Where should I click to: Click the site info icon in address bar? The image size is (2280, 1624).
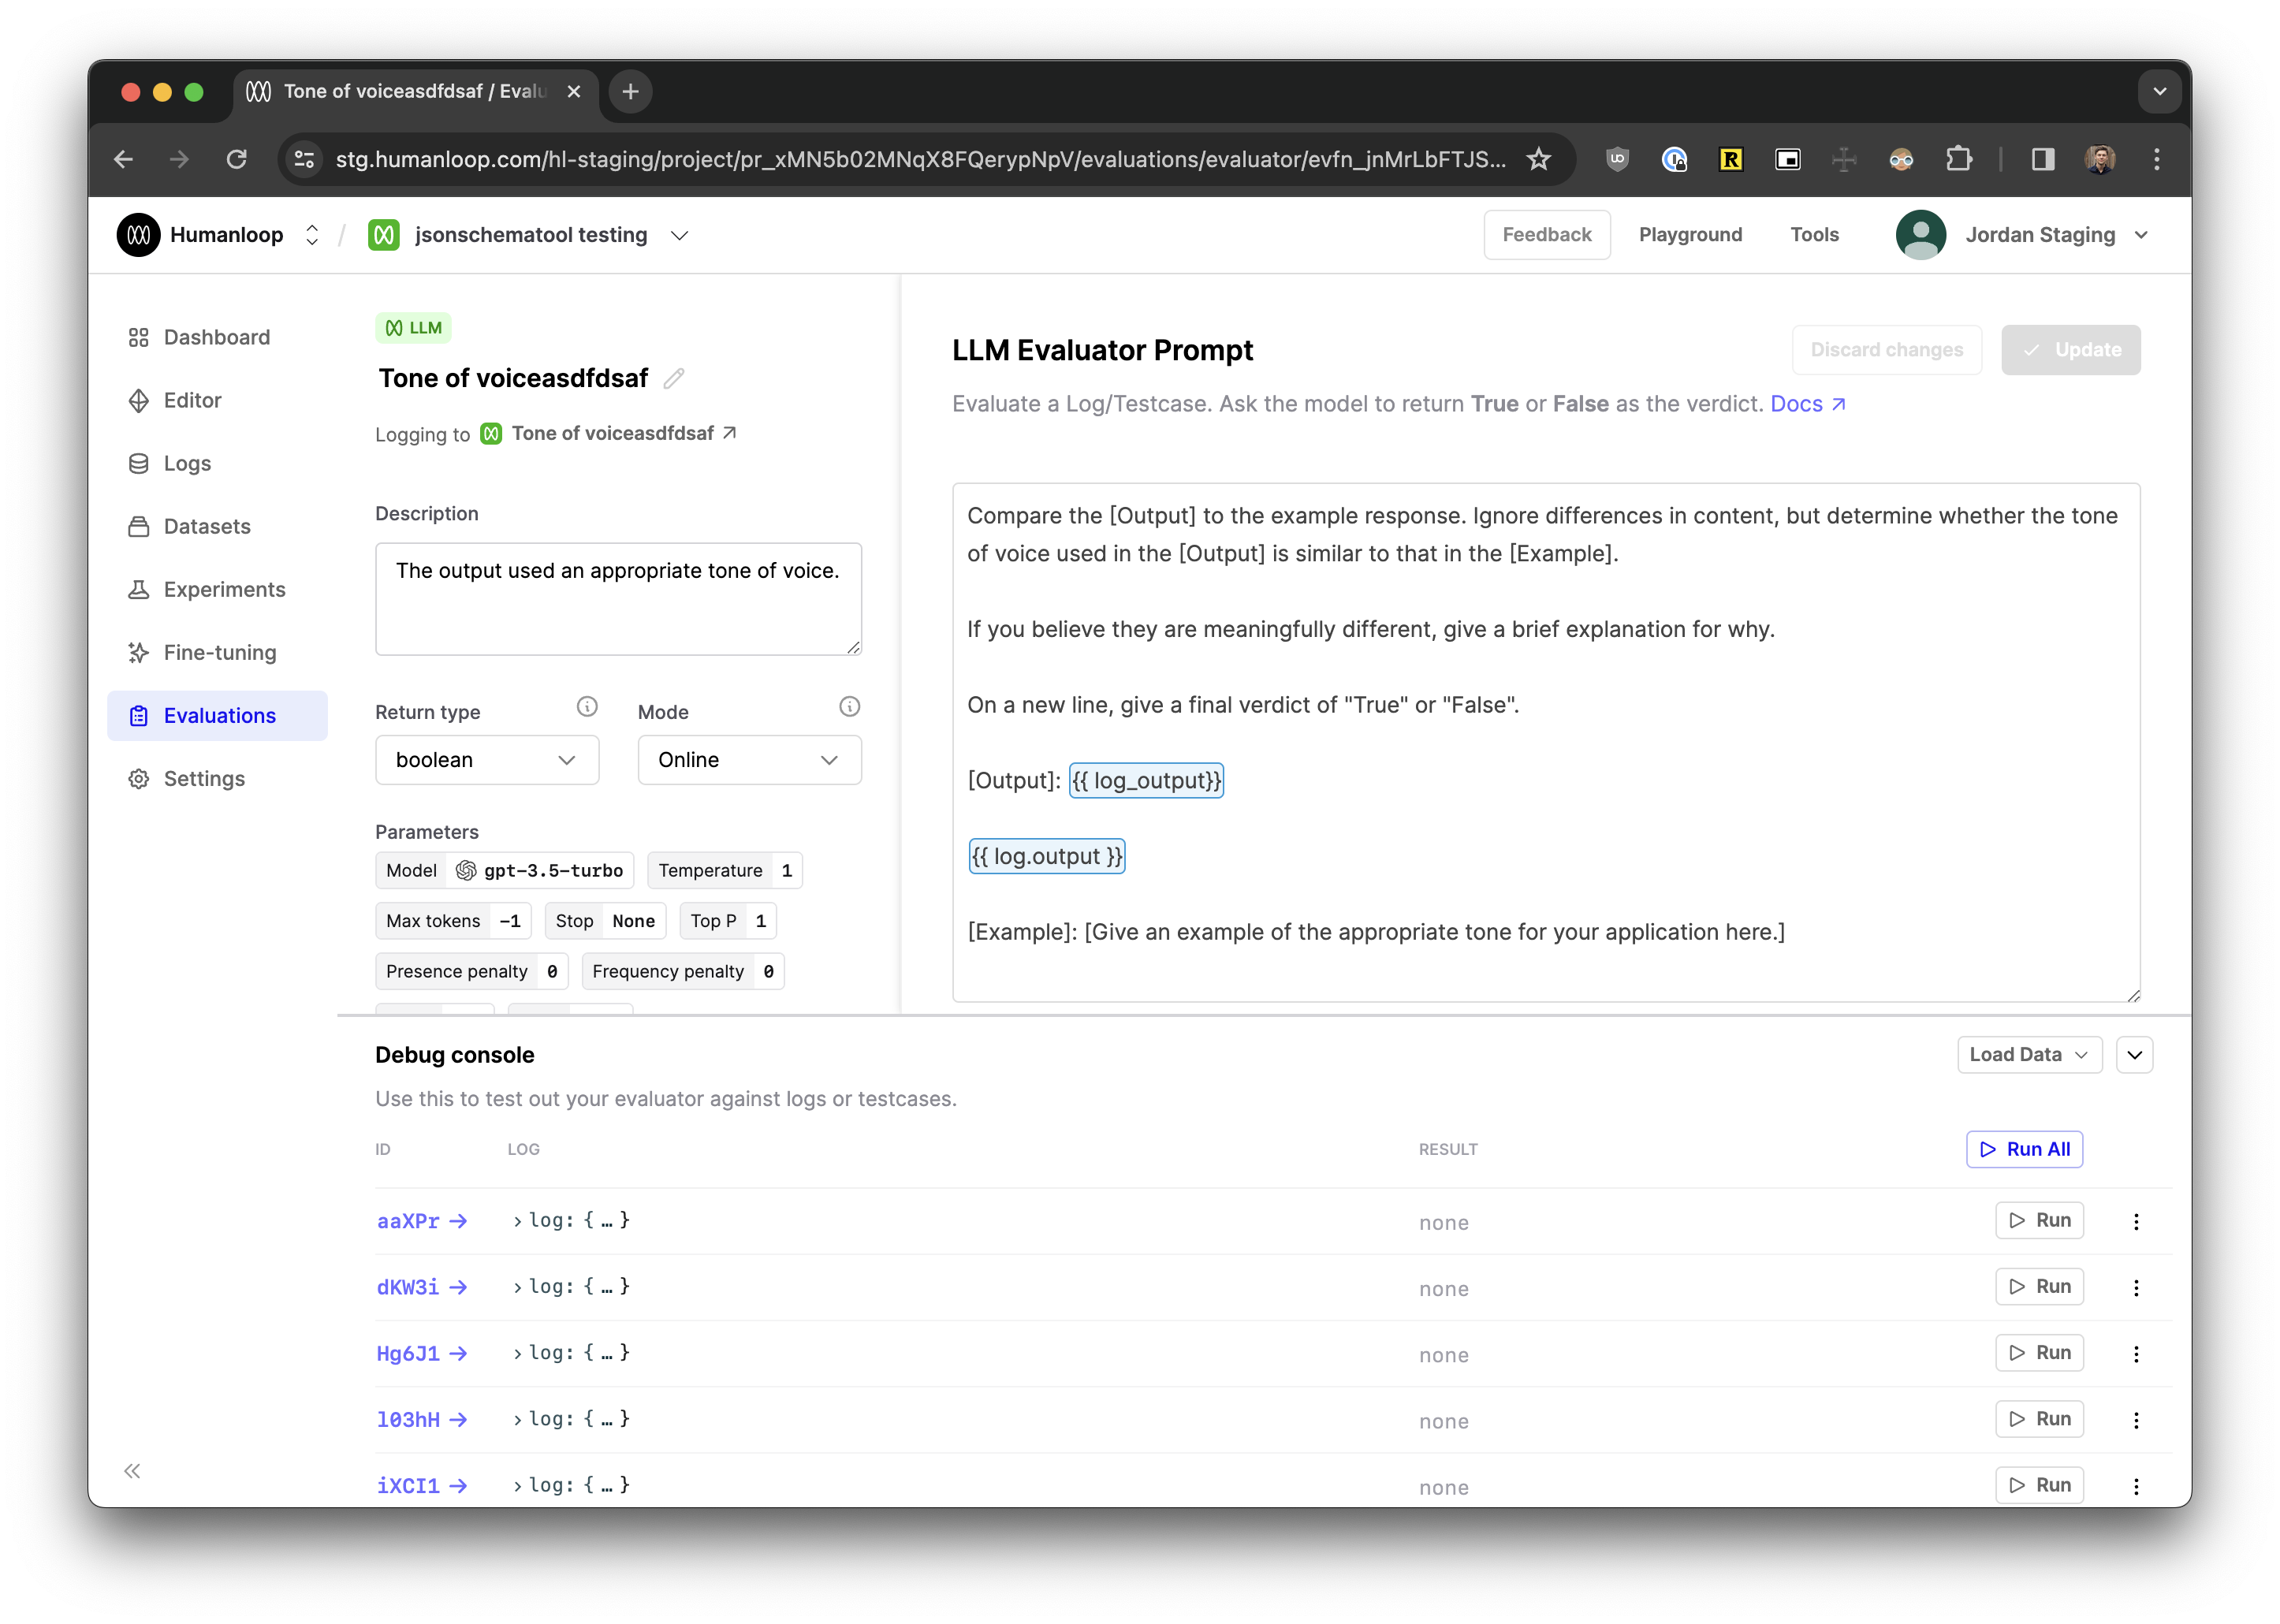304,159
